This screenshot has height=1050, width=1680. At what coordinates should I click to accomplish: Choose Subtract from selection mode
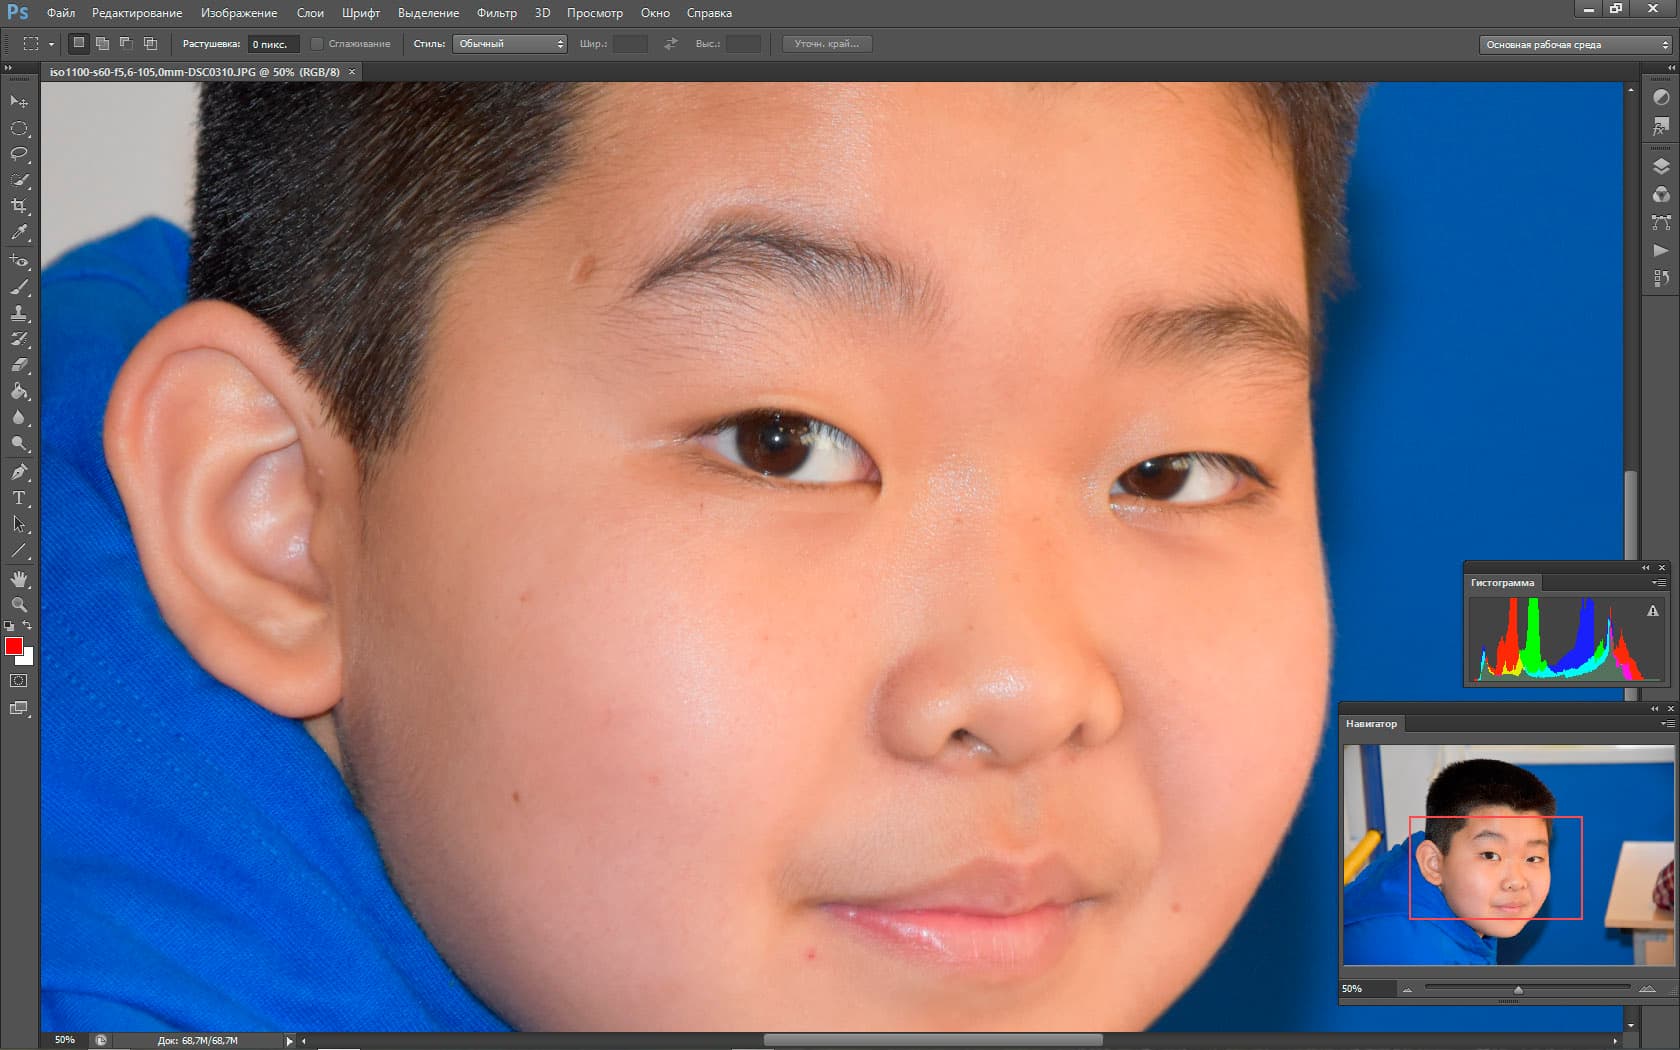pyautogui.click(x=126, y=43)
